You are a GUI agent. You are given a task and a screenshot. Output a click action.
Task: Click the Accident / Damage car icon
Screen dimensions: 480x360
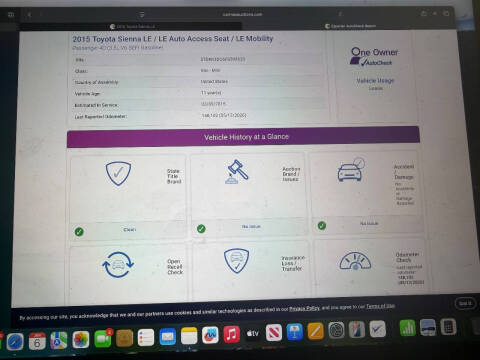tap(351, 169)
